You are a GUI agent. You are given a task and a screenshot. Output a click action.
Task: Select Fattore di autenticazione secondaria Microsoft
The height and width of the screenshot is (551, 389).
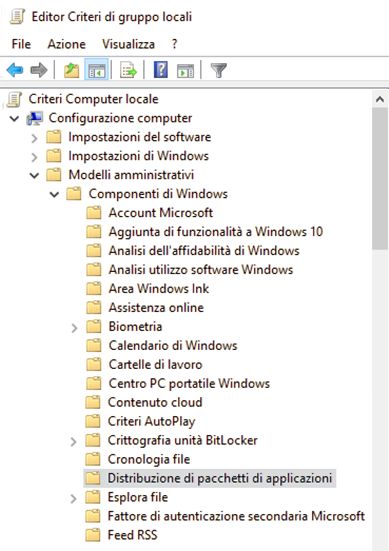(x=236, y=517)
